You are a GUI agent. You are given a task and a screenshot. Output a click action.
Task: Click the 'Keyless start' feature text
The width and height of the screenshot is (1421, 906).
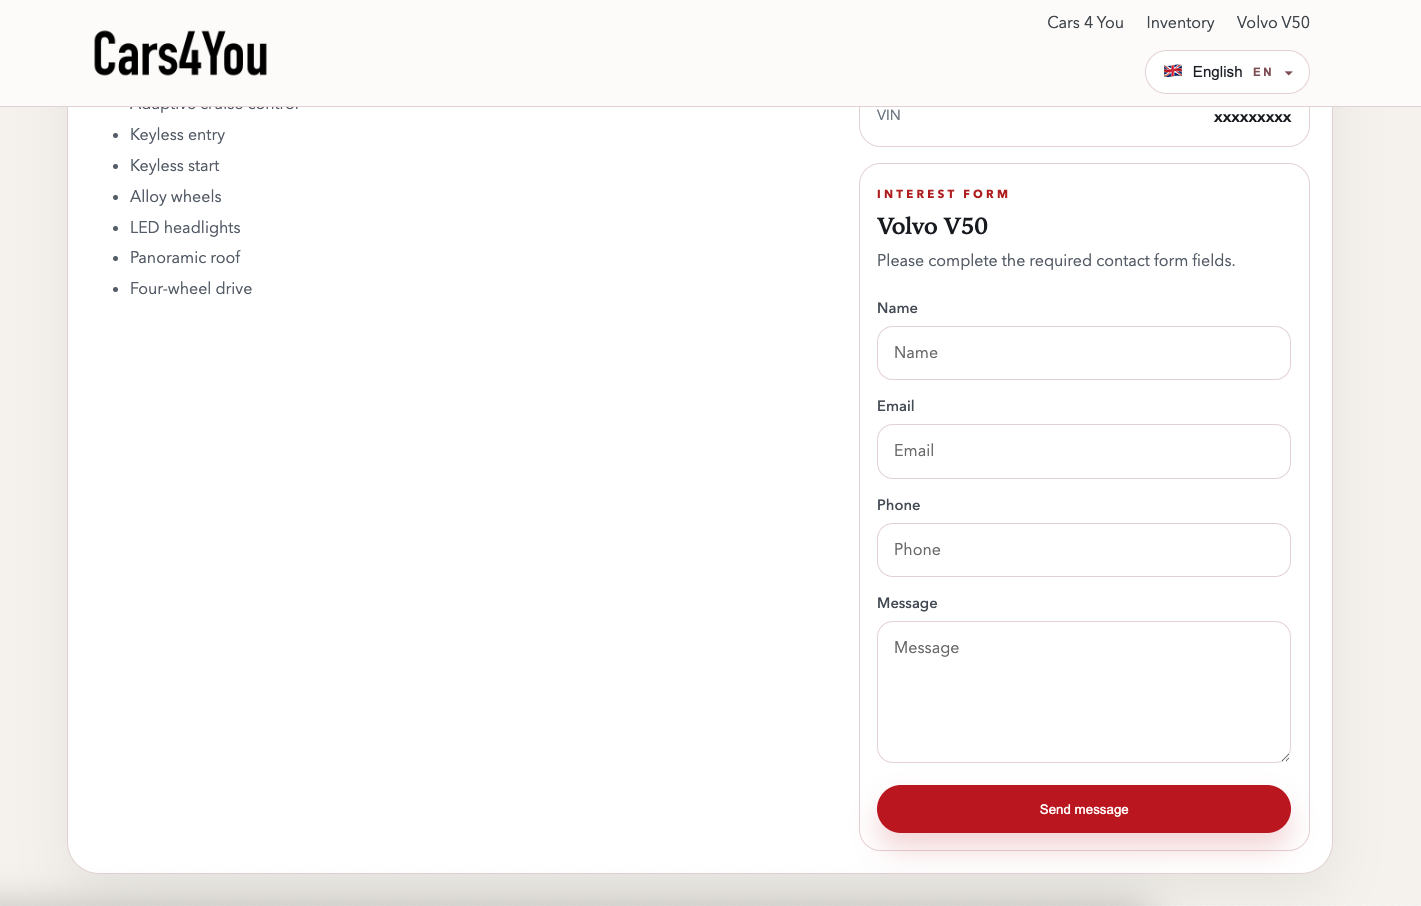174,166
